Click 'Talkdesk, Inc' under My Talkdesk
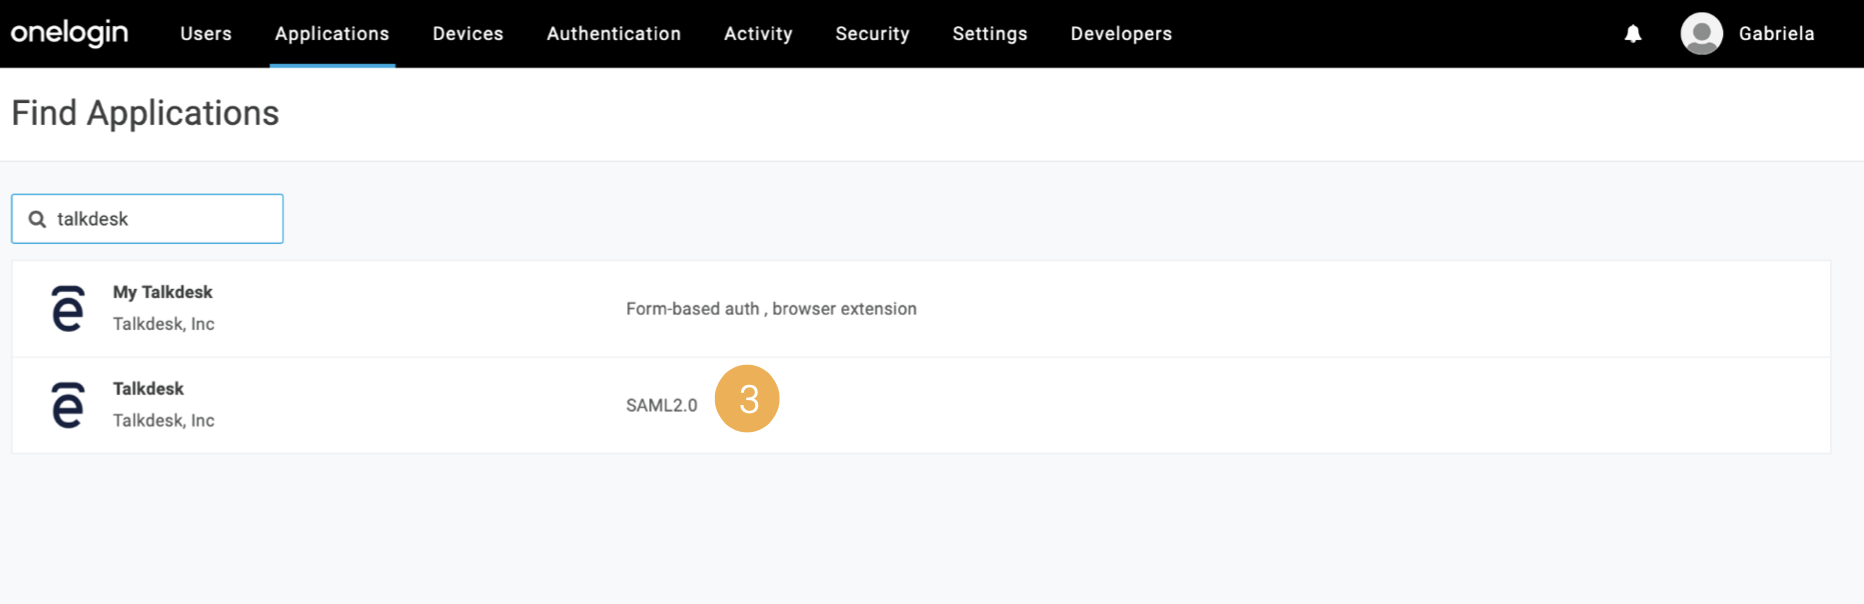 164,324
